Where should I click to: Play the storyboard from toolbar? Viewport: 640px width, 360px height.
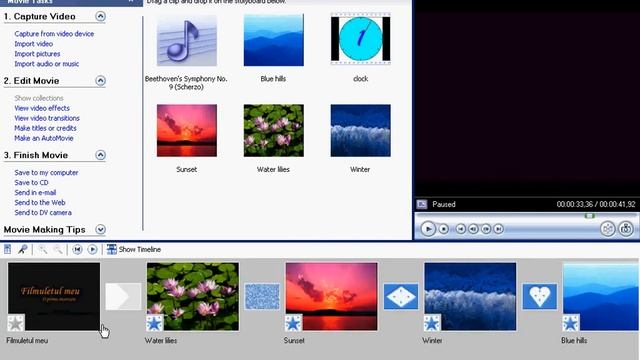pos(92,249)
